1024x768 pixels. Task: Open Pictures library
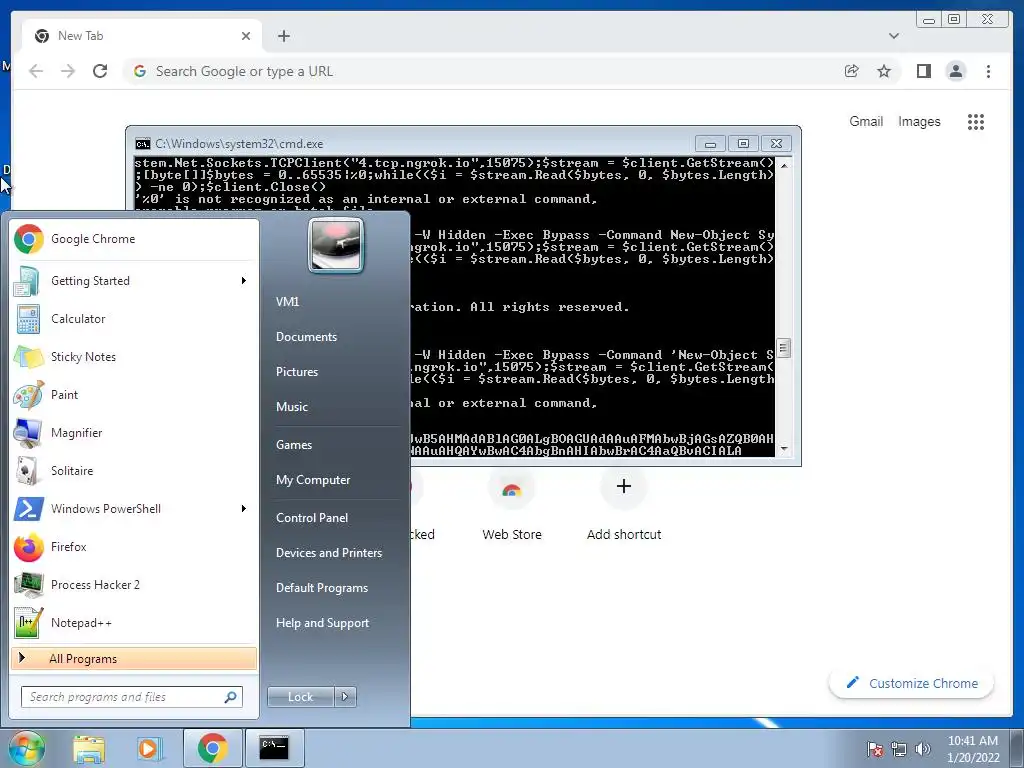point(296,372)
